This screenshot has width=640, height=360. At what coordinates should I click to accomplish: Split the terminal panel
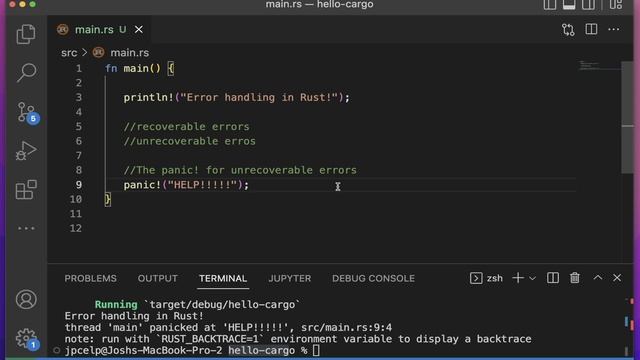[553, 278]
